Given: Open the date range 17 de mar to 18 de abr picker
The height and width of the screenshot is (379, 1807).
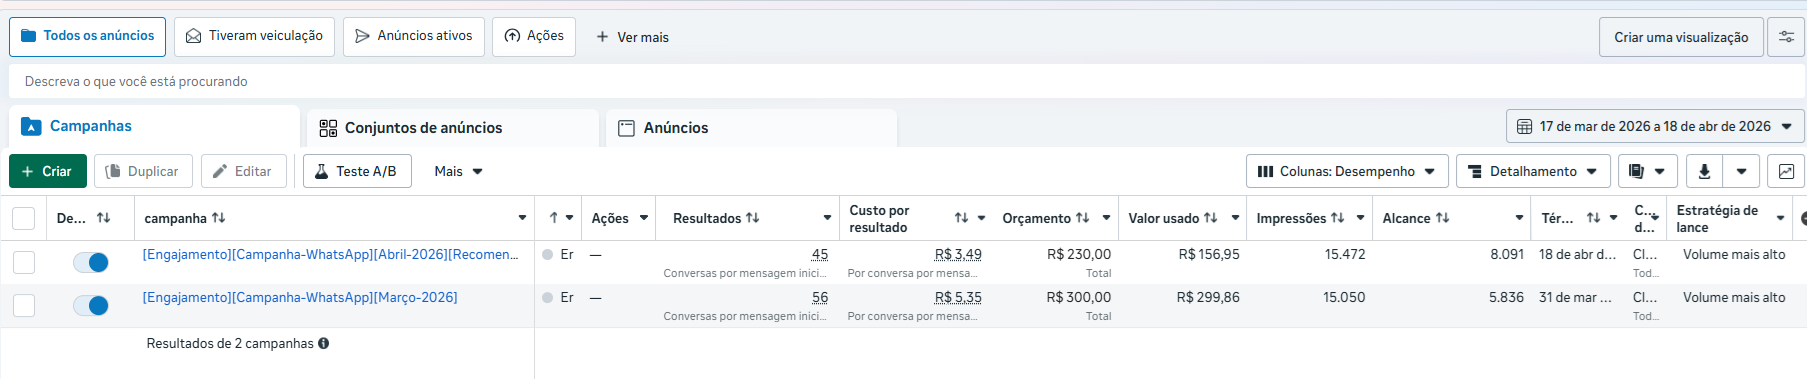Looking at the screenshot, I should click(1655, 127).
